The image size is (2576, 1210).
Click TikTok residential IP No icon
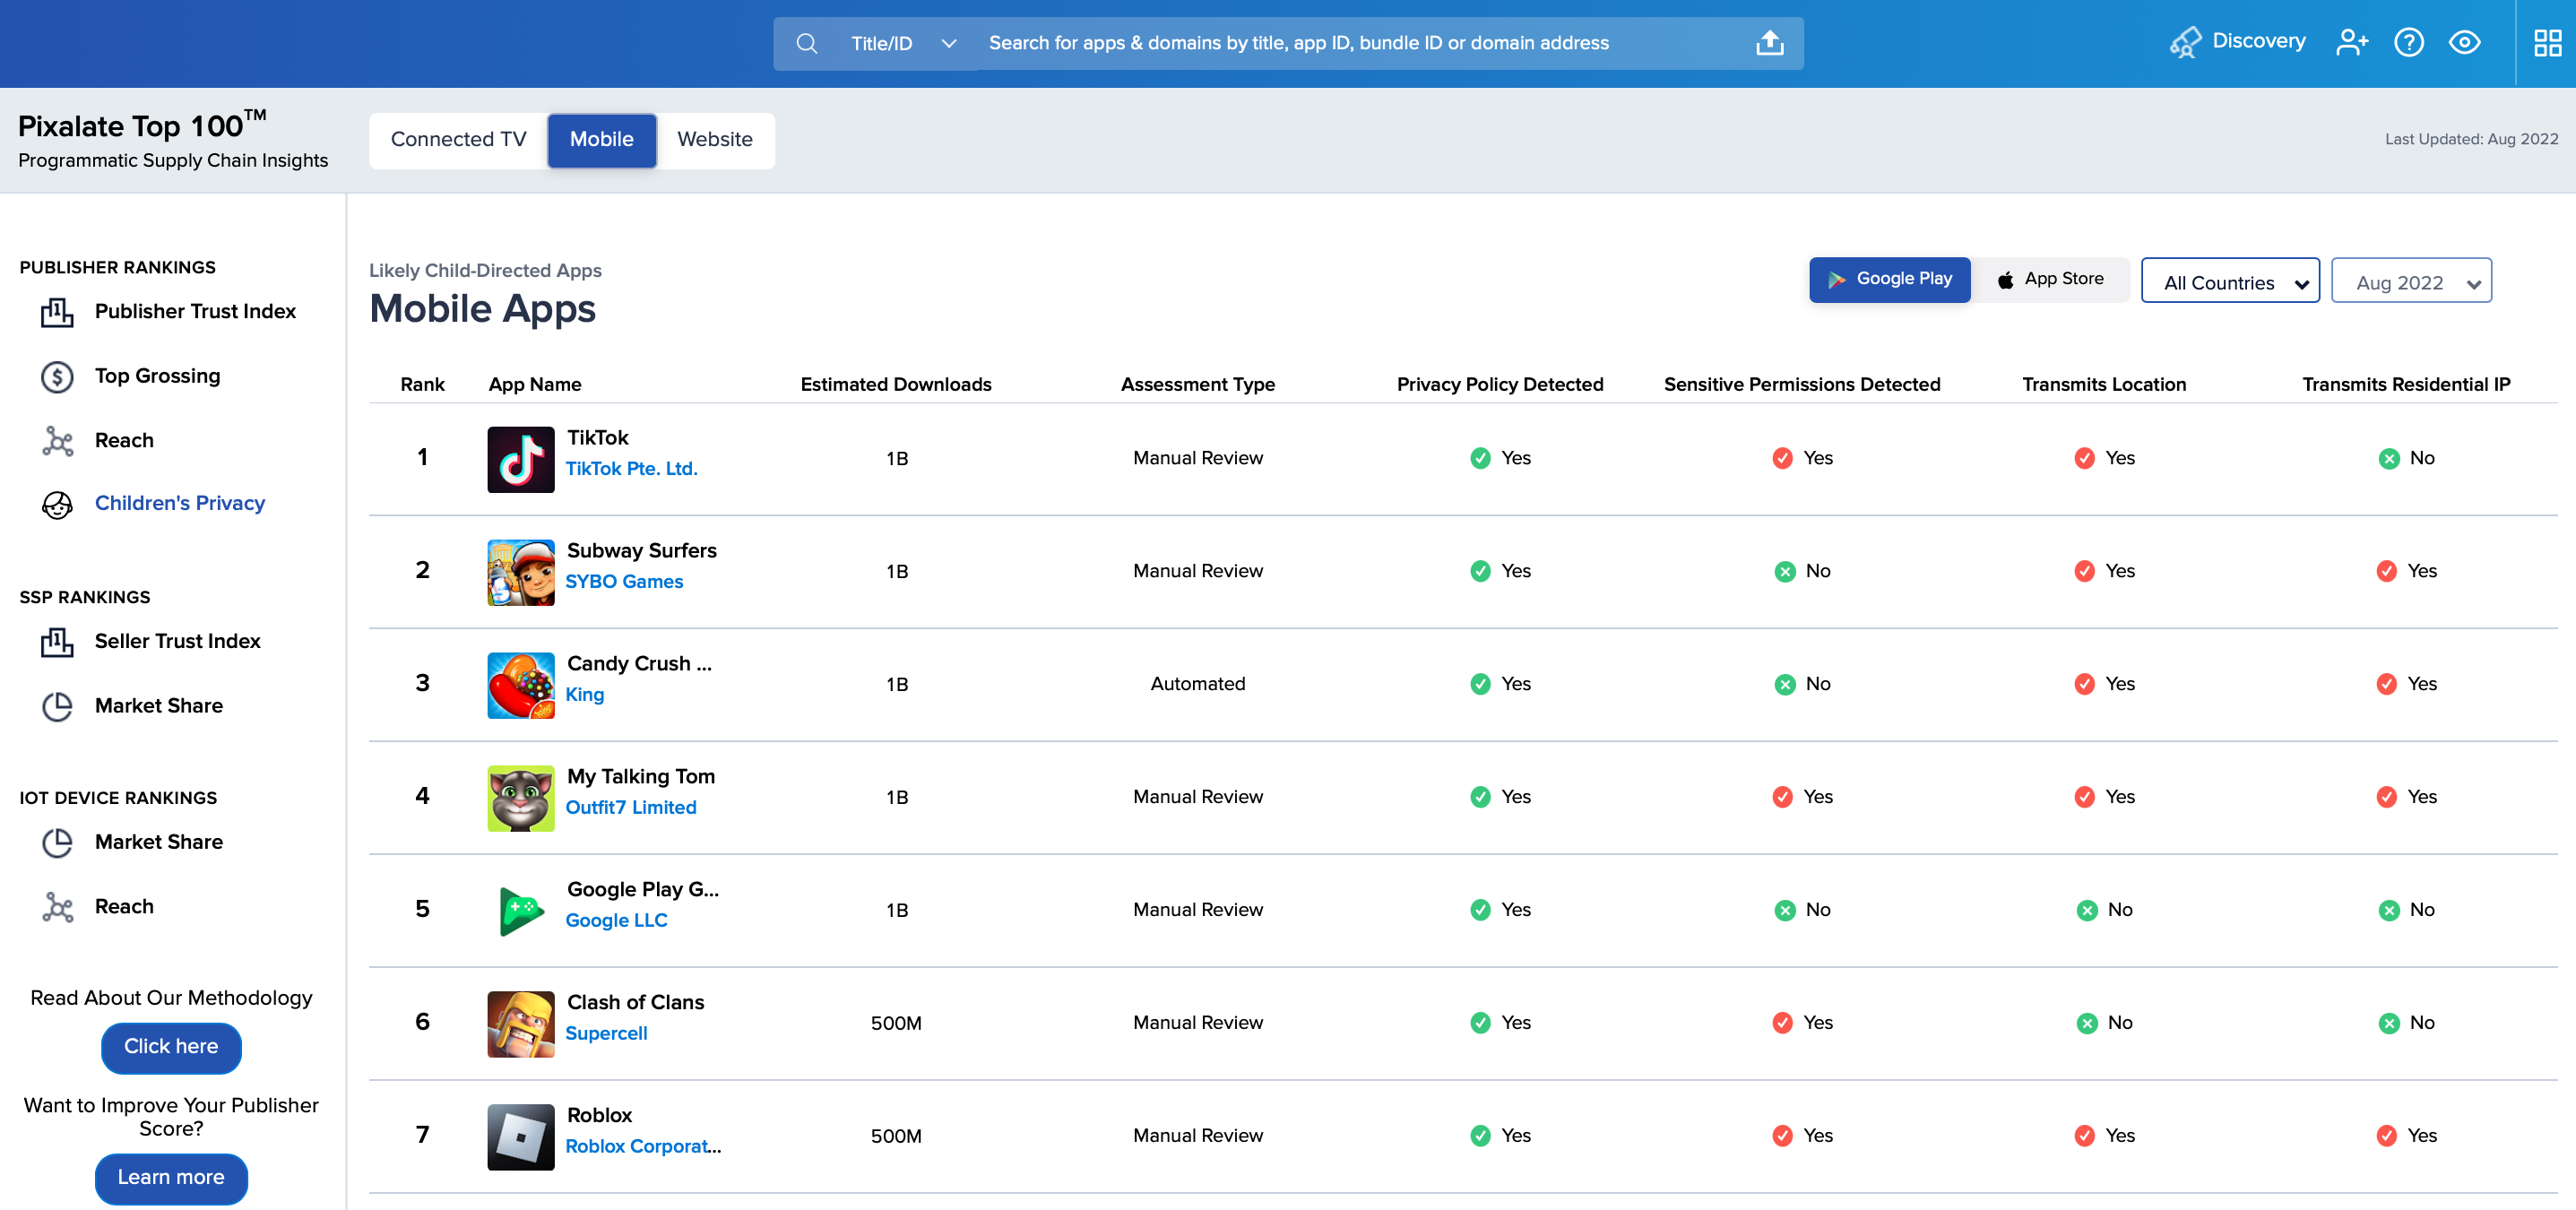[x=2388, y=458]
